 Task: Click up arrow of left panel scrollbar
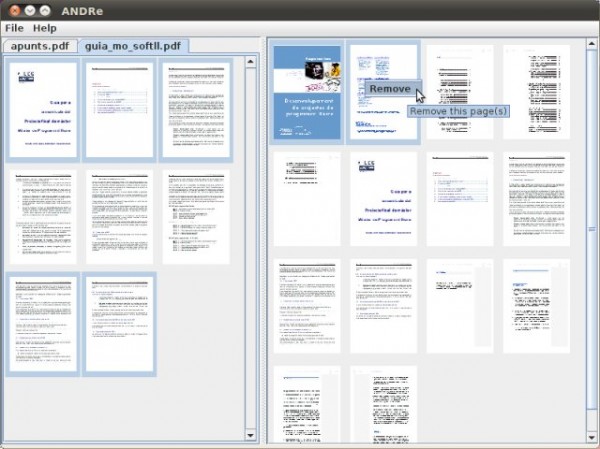251,62
